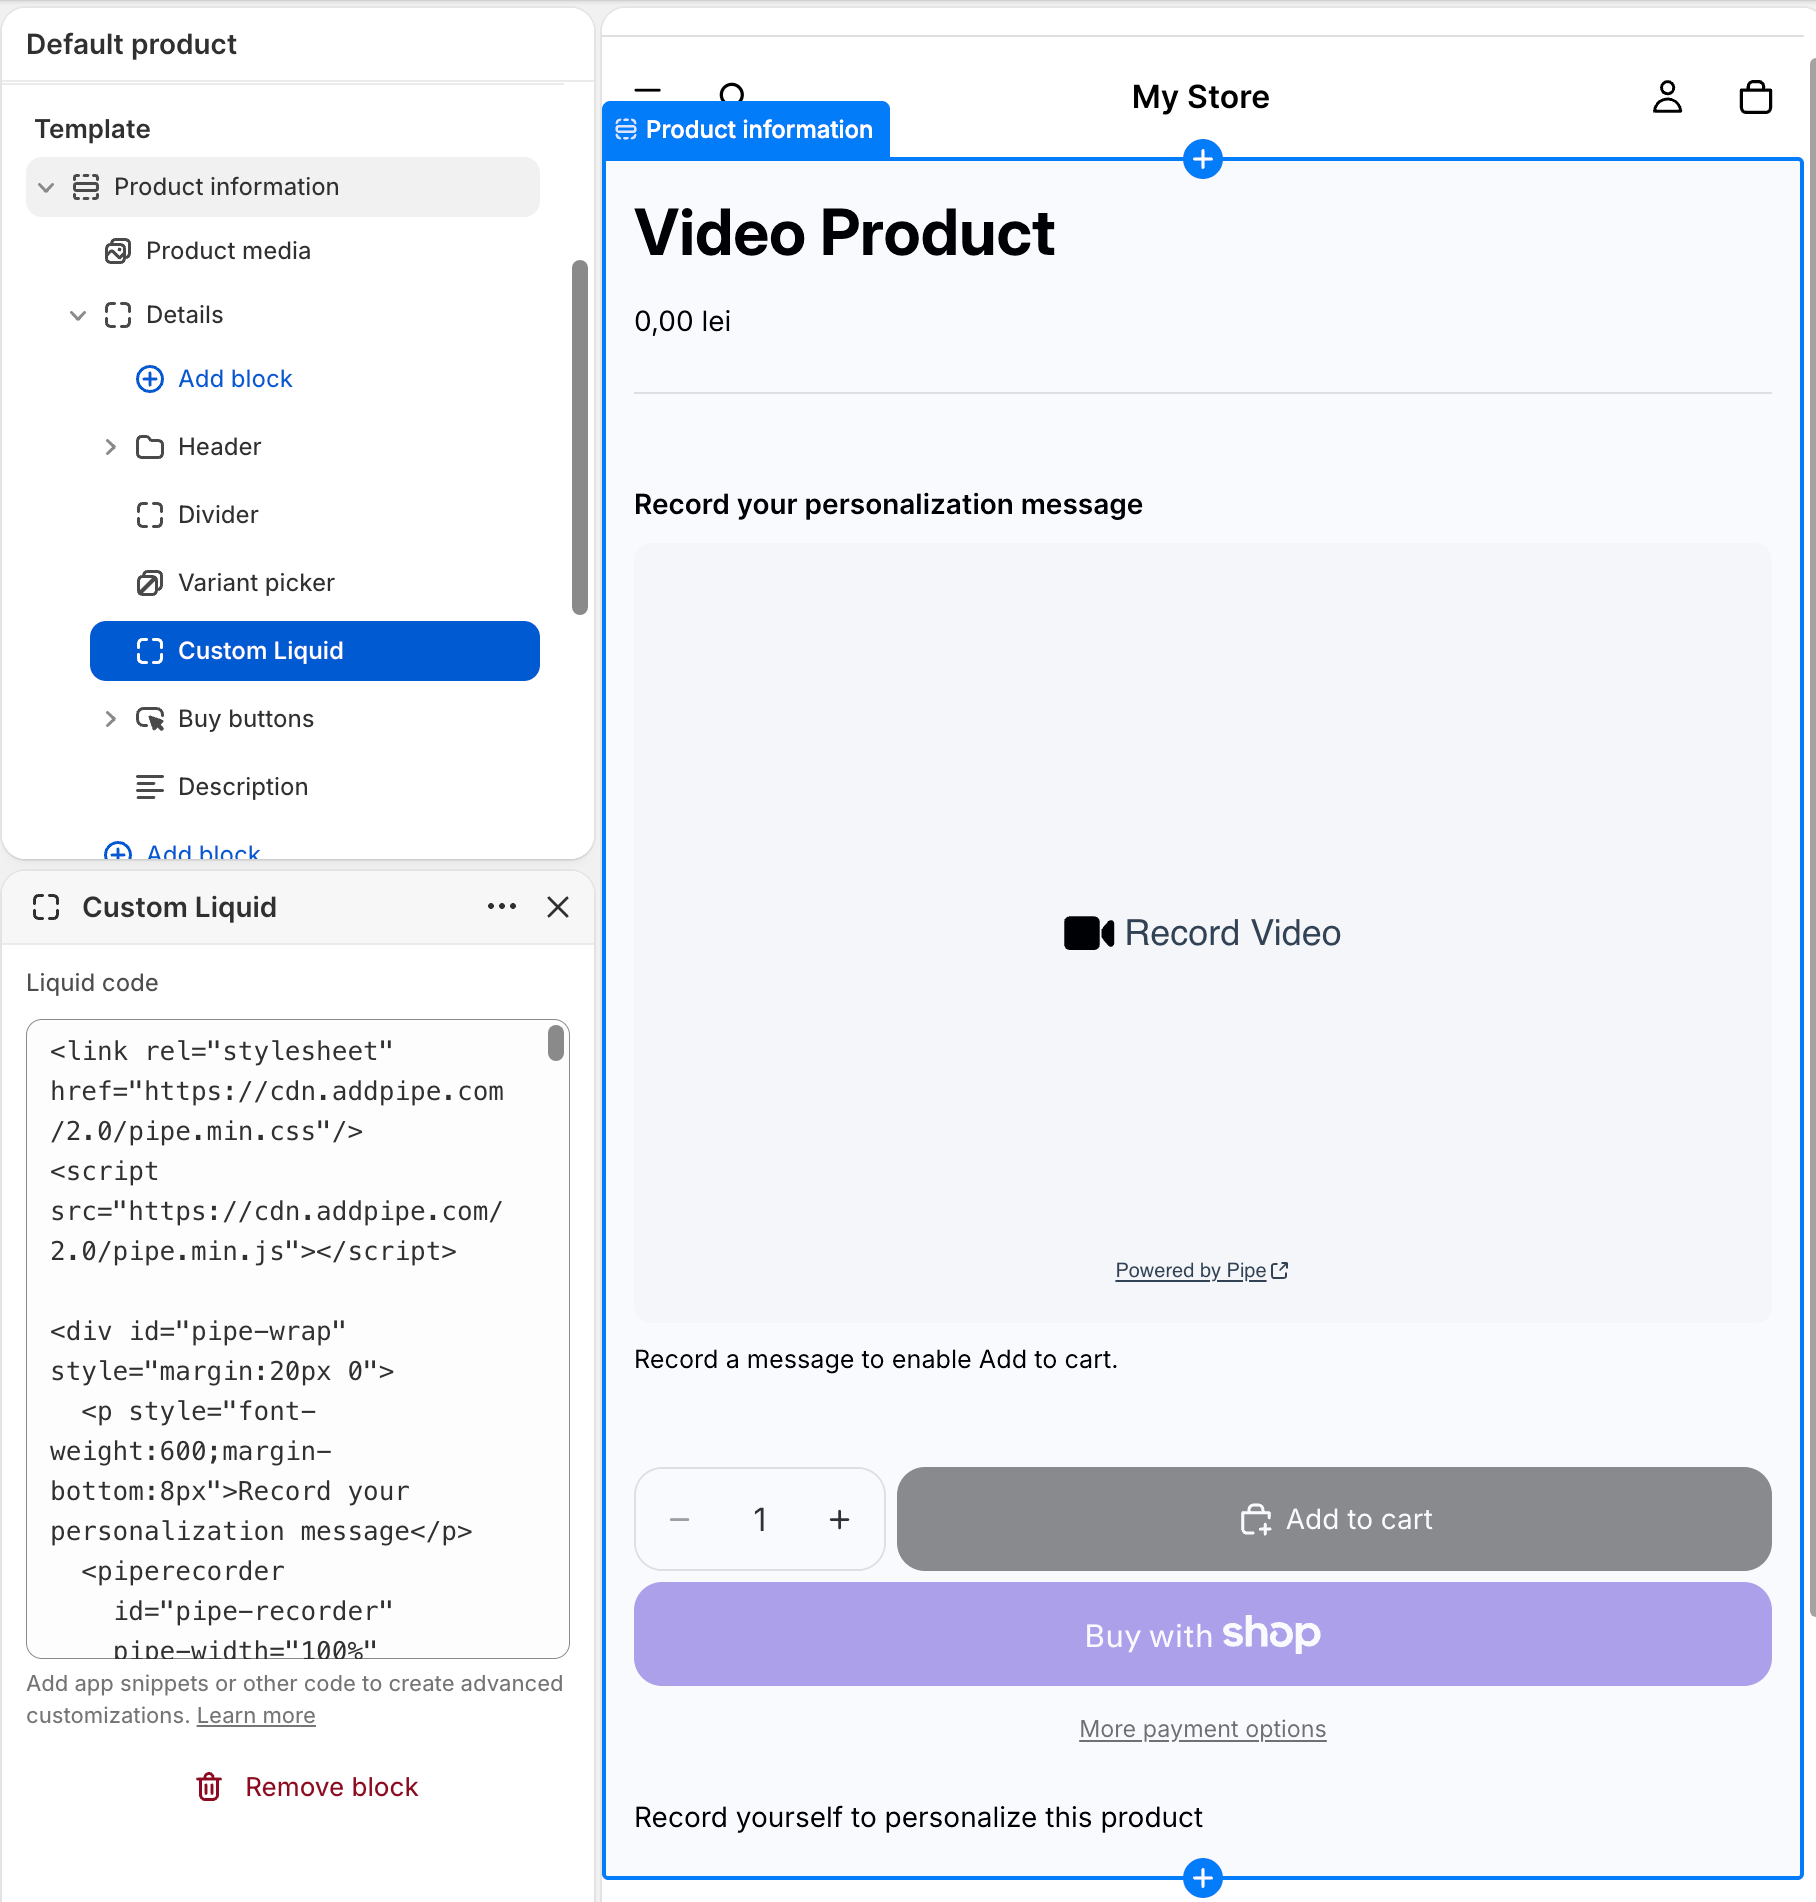This screenshot has width=1816, height=1902.
Task: Click the plus icon beside Add block under Details
Action: 150,379
